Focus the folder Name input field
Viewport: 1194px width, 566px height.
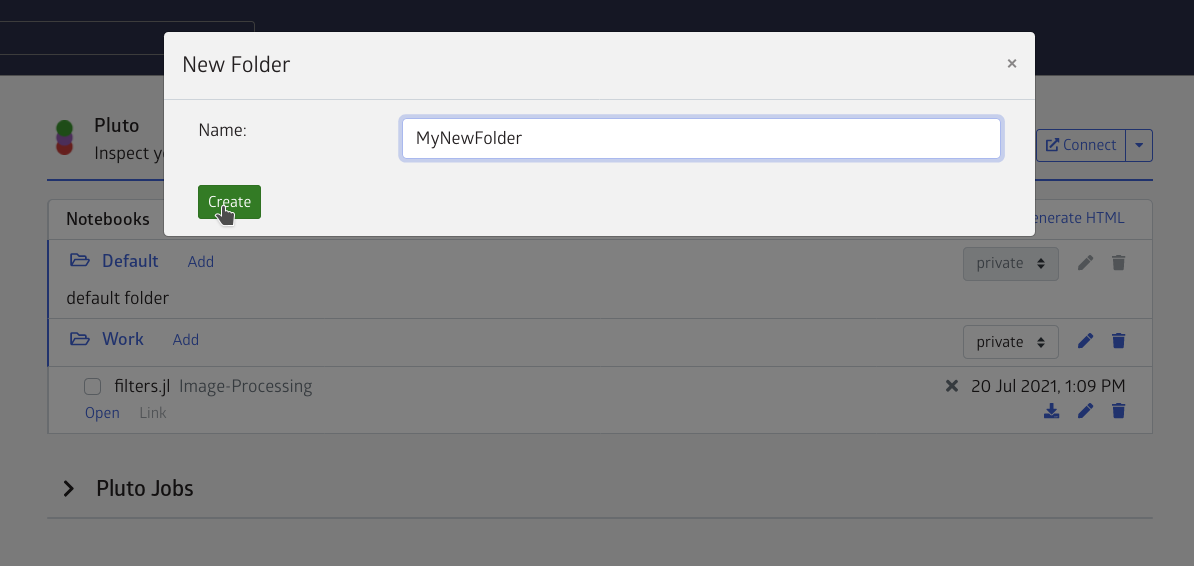pos(701,139)
